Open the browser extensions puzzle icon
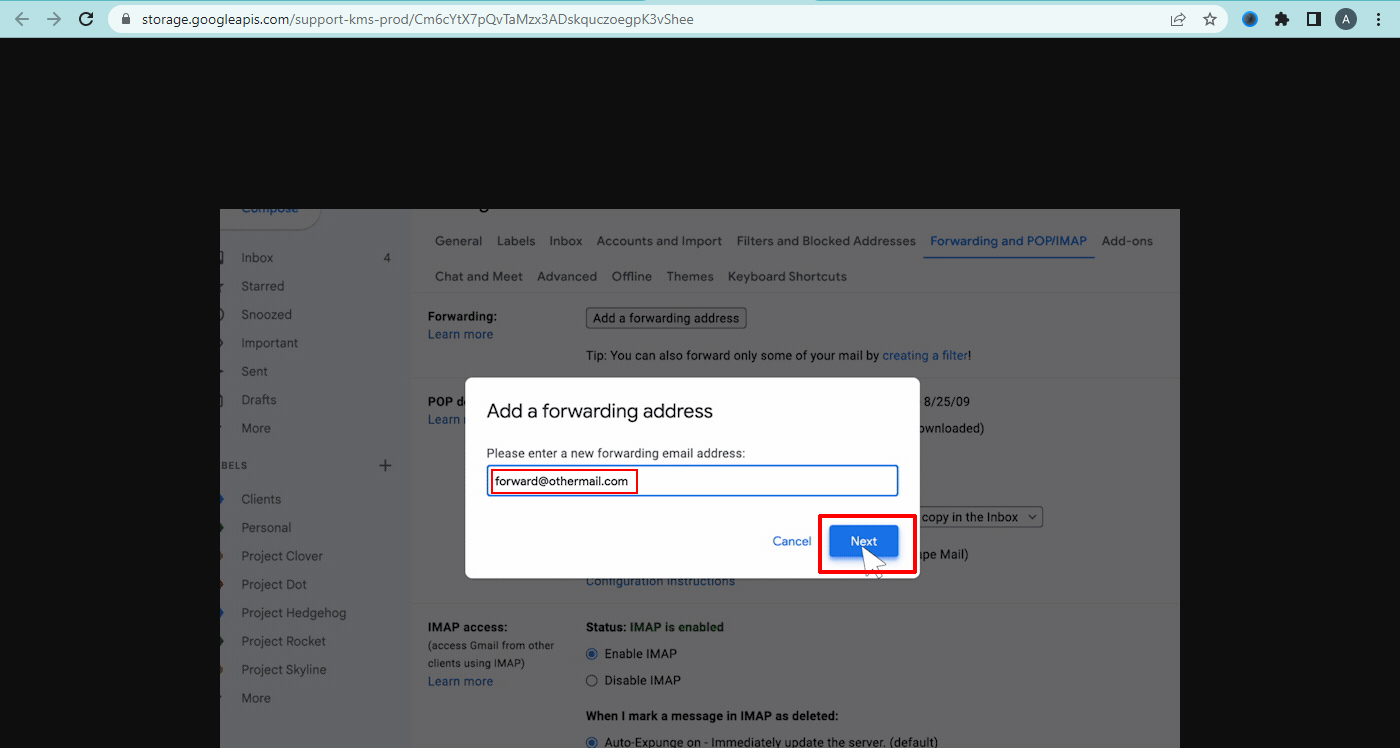This screenshot has height=748, width=1400. (1281, 18)
